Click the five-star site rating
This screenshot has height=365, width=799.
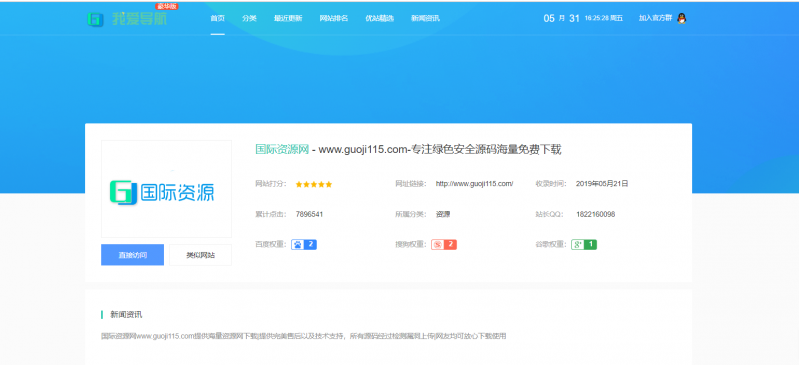[314, 184]
